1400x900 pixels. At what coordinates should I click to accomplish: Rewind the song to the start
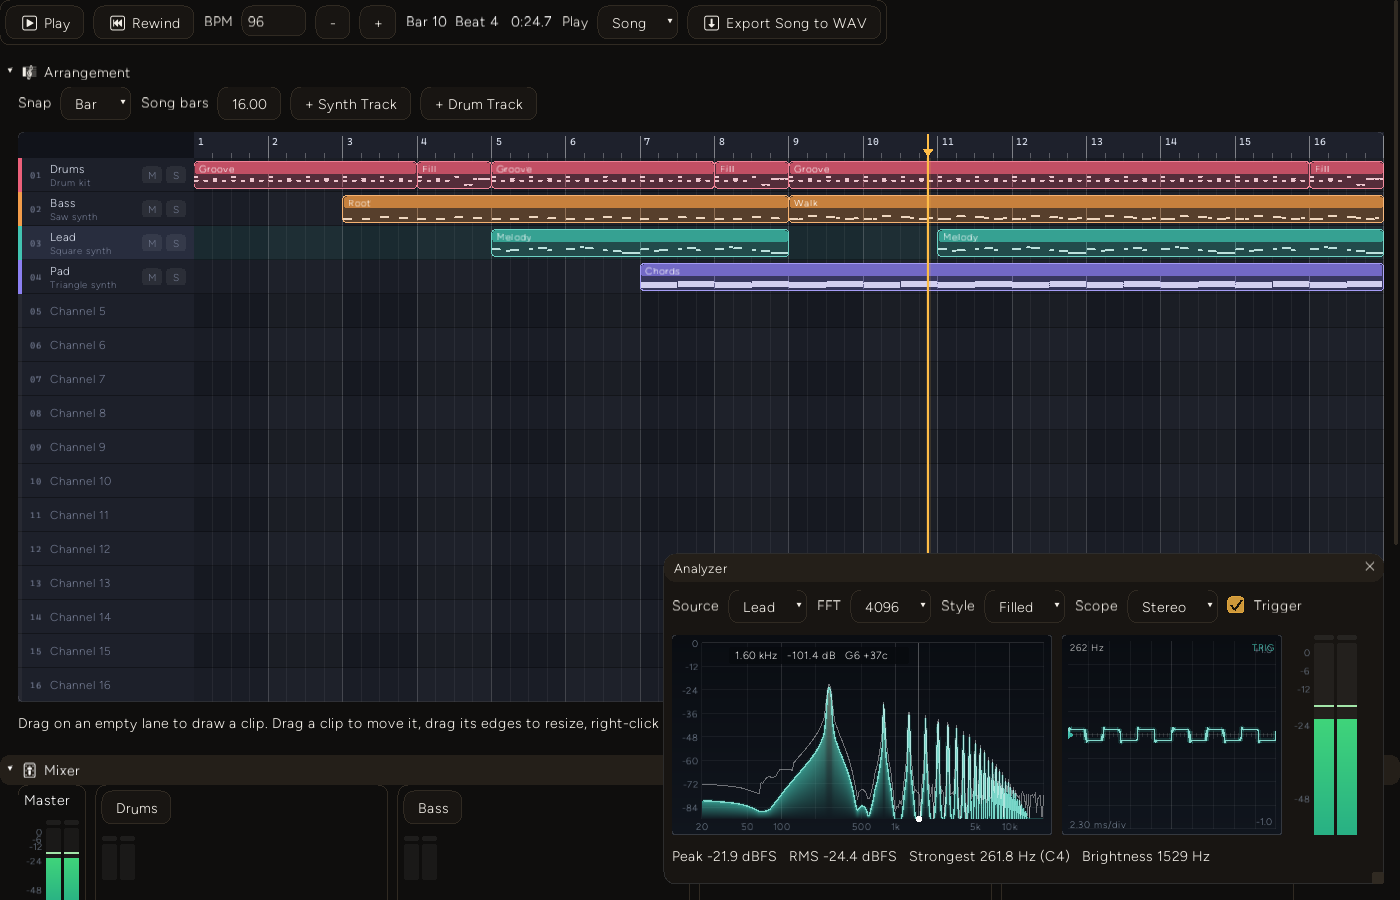pyautogui.click(x=144, y=23)
